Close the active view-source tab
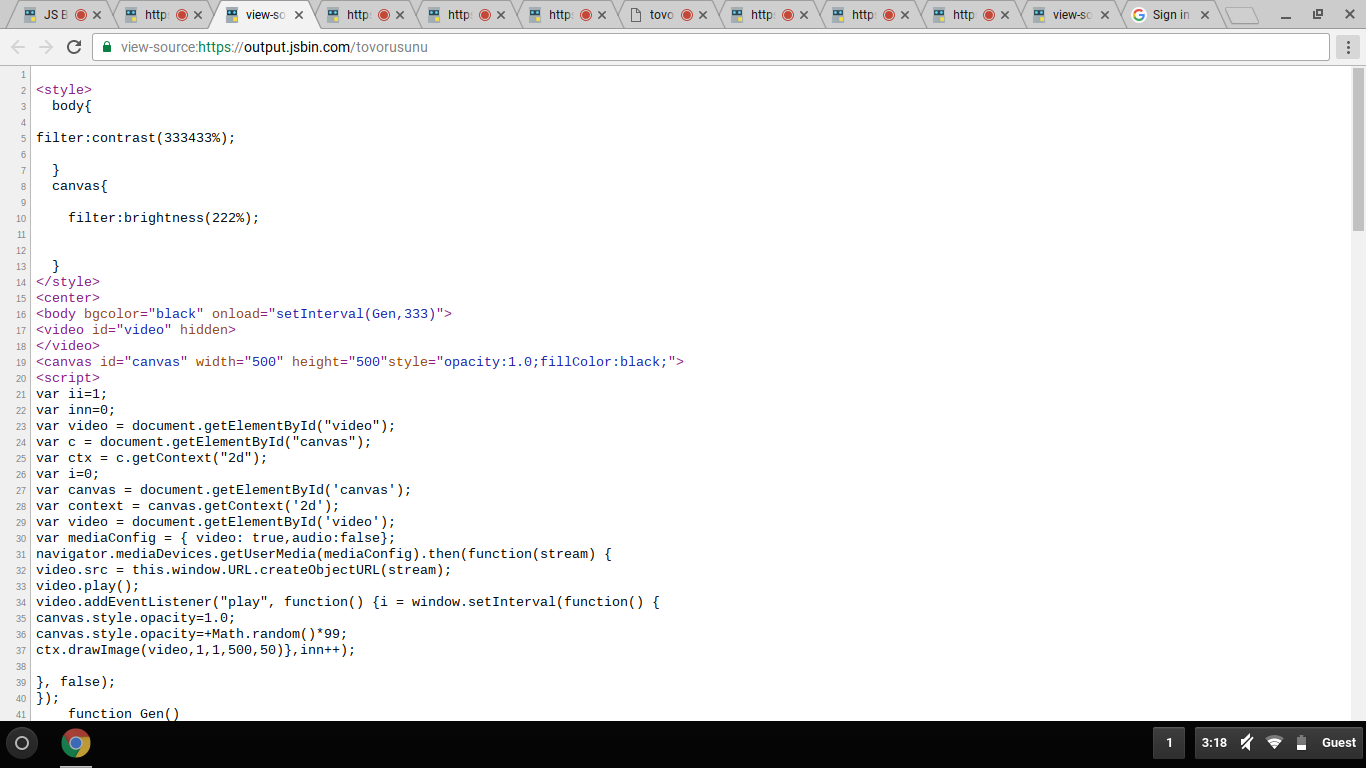This screenshot has width=1366, height=768. point(300,15)
